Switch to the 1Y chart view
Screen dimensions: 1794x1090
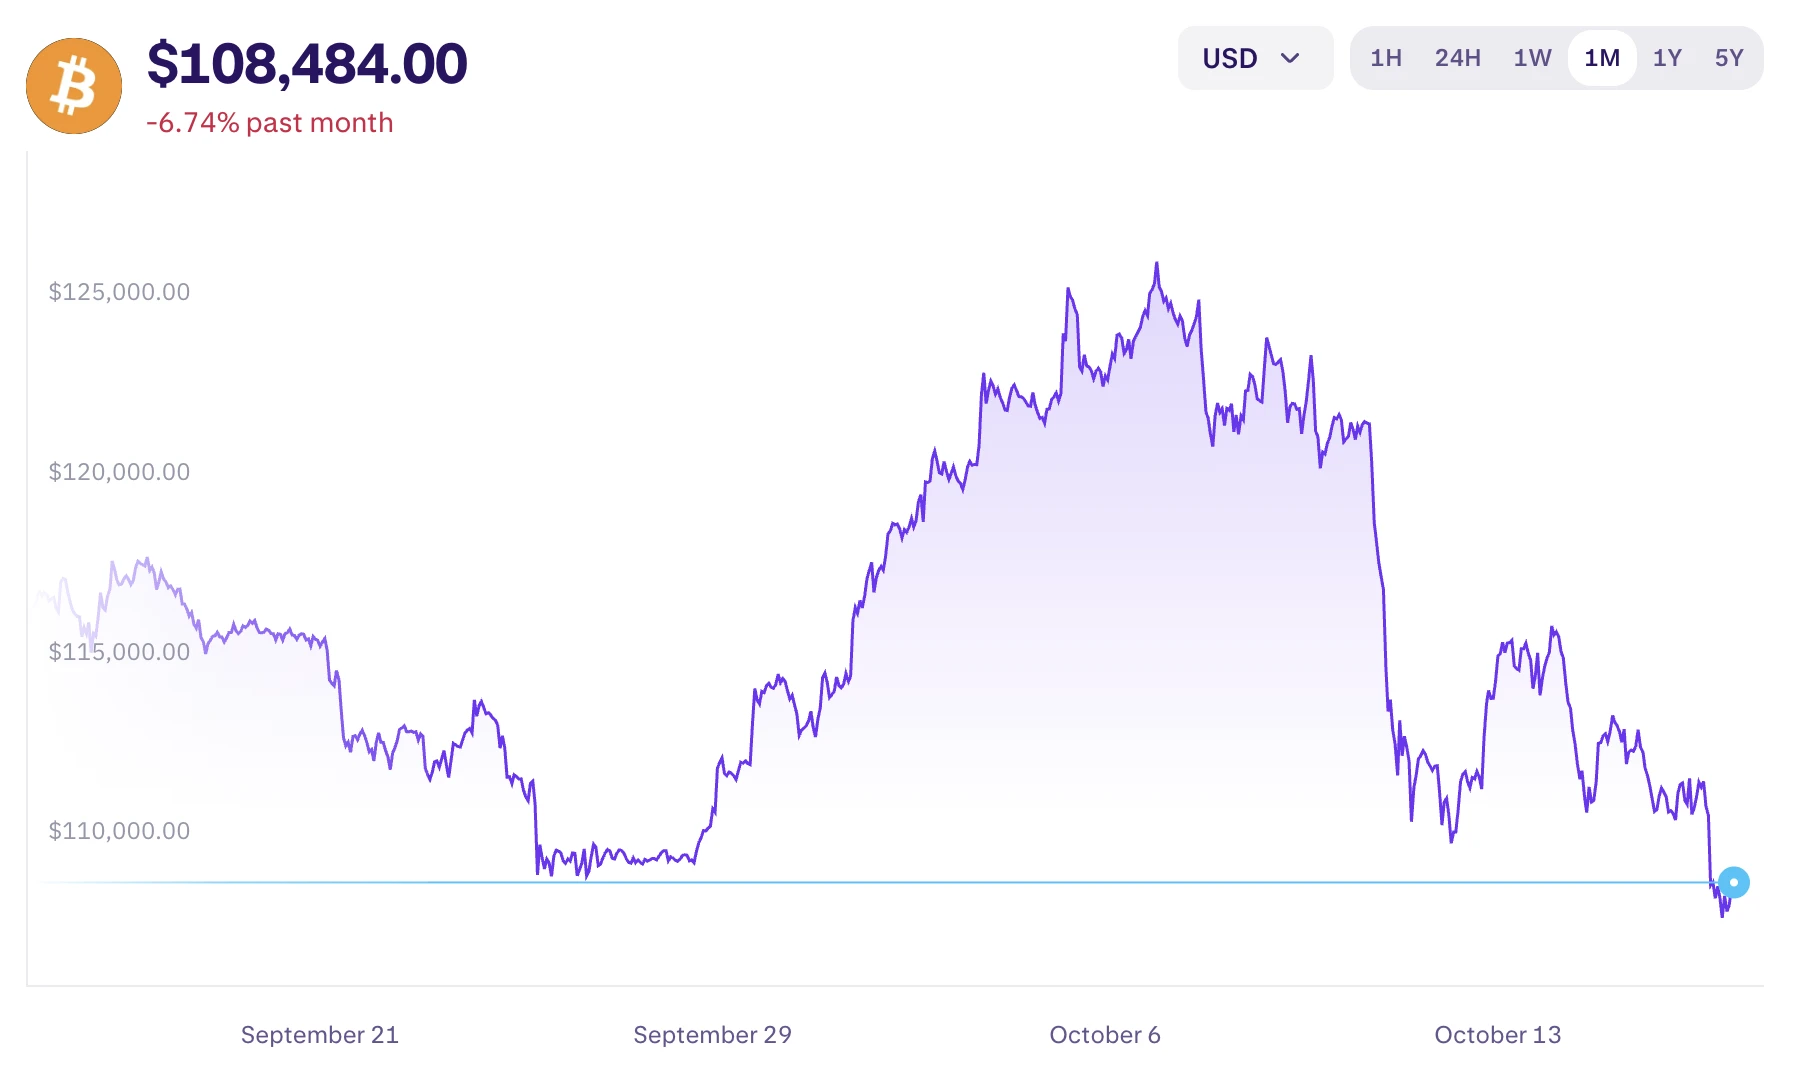[x=1667, y=58]
